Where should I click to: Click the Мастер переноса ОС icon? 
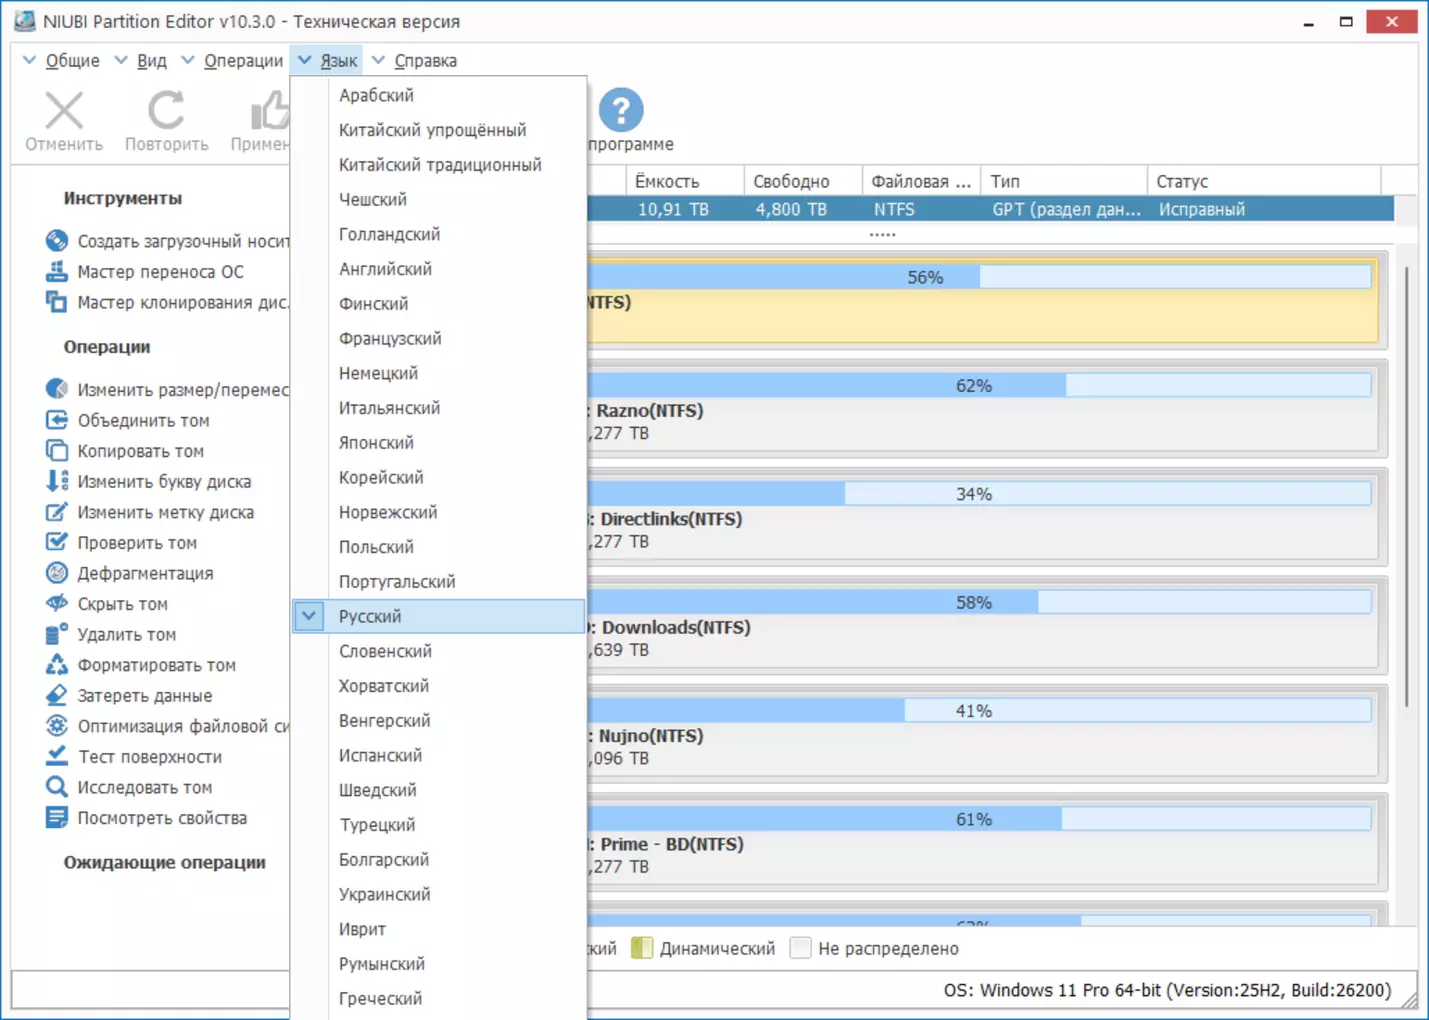click(57, 271)
